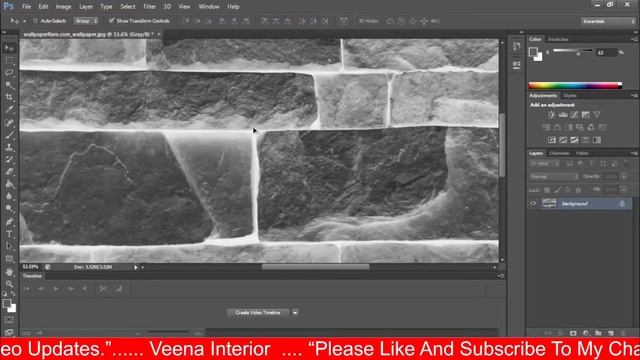
Task: Split clip with timeline scissors icon
Action: [x=103, y=289]
